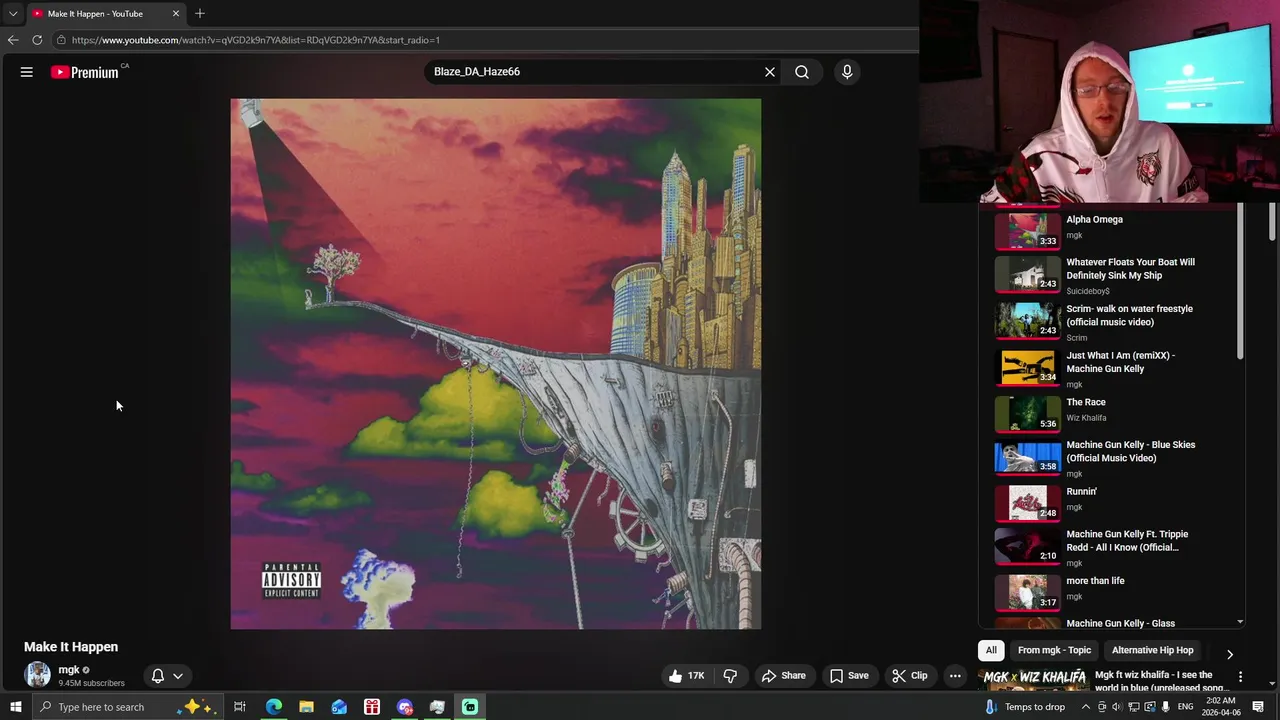Go to YouTube Premium home logo
Viewport: 1280px width, 720px height.
click(x=85, y=72)
